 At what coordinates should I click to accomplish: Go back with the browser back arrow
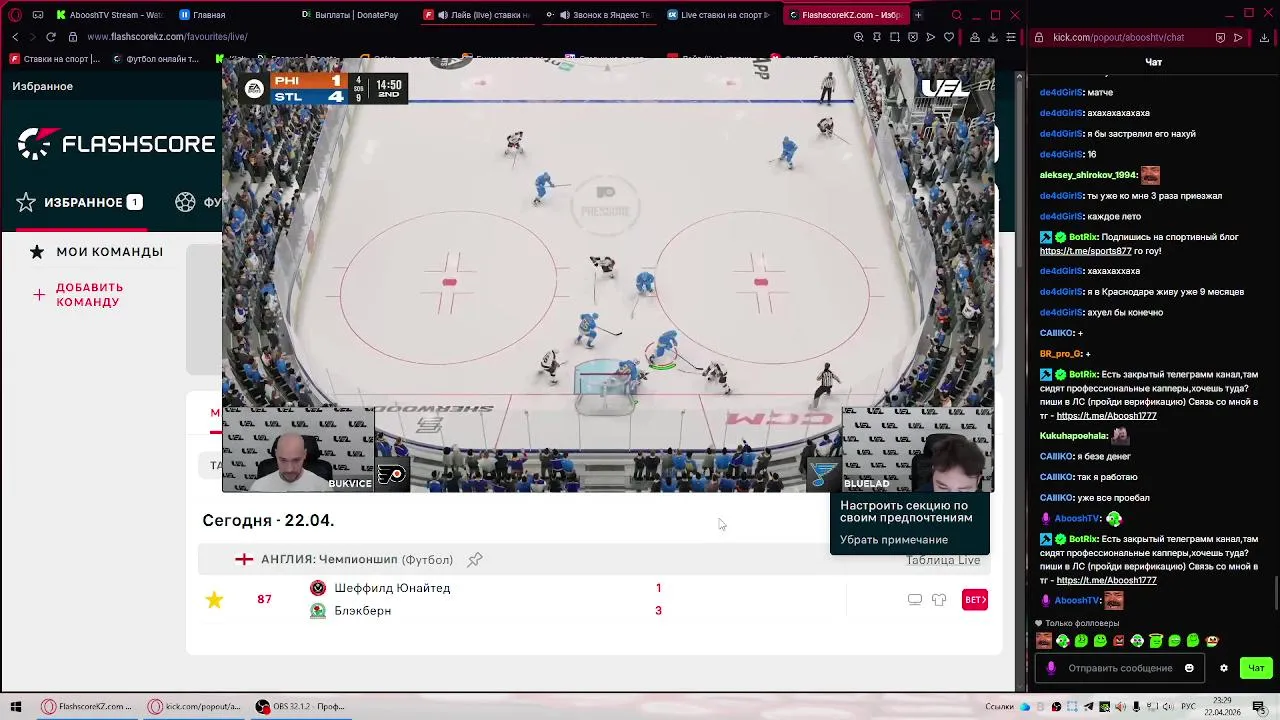(15, 37)
